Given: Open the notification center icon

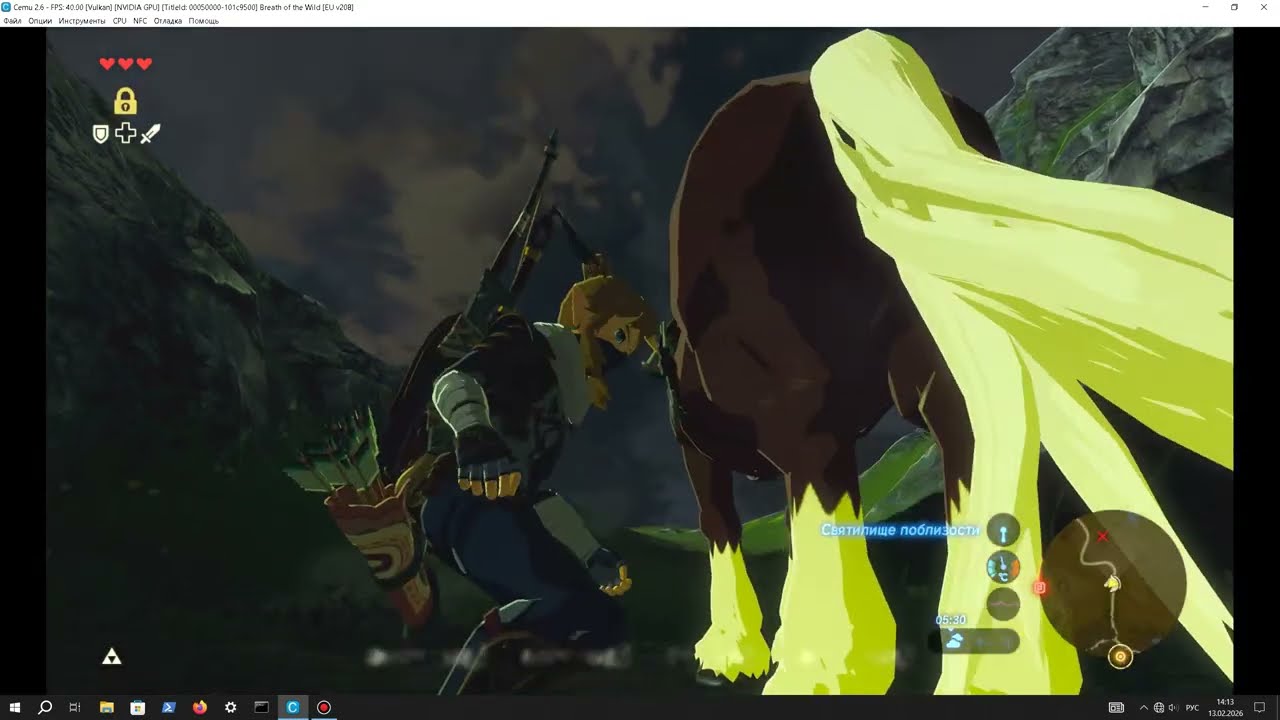Looking at the screenshot, I should 1260,707.
